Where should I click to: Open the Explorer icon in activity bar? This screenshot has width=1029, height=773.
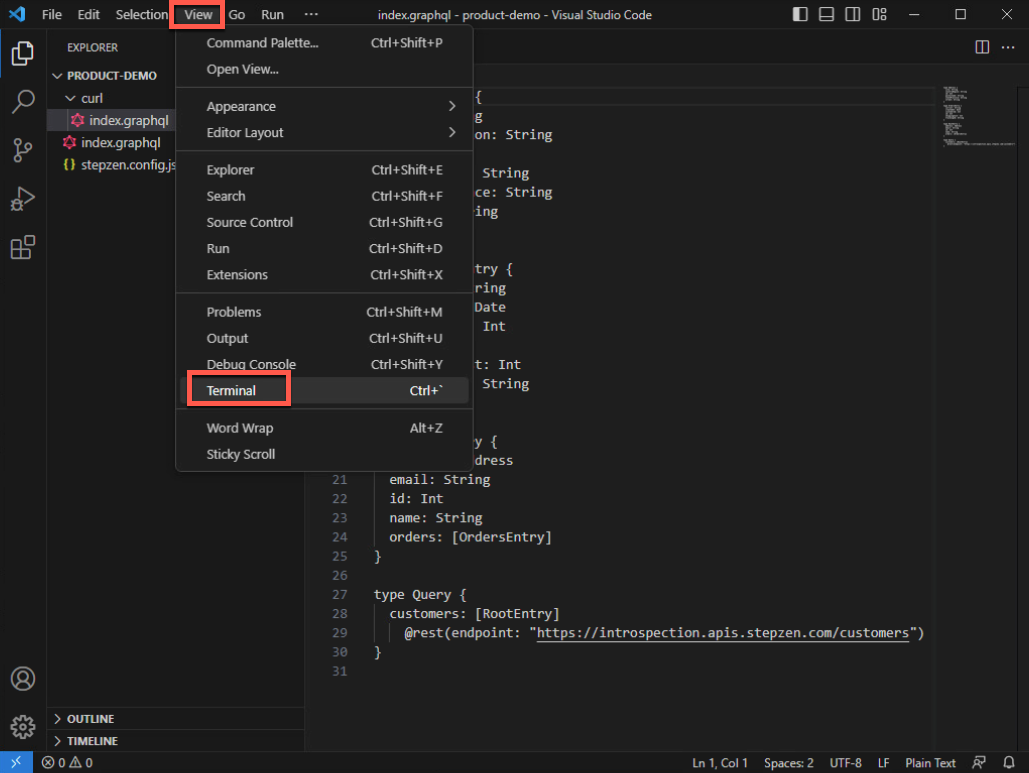[22, 53]
